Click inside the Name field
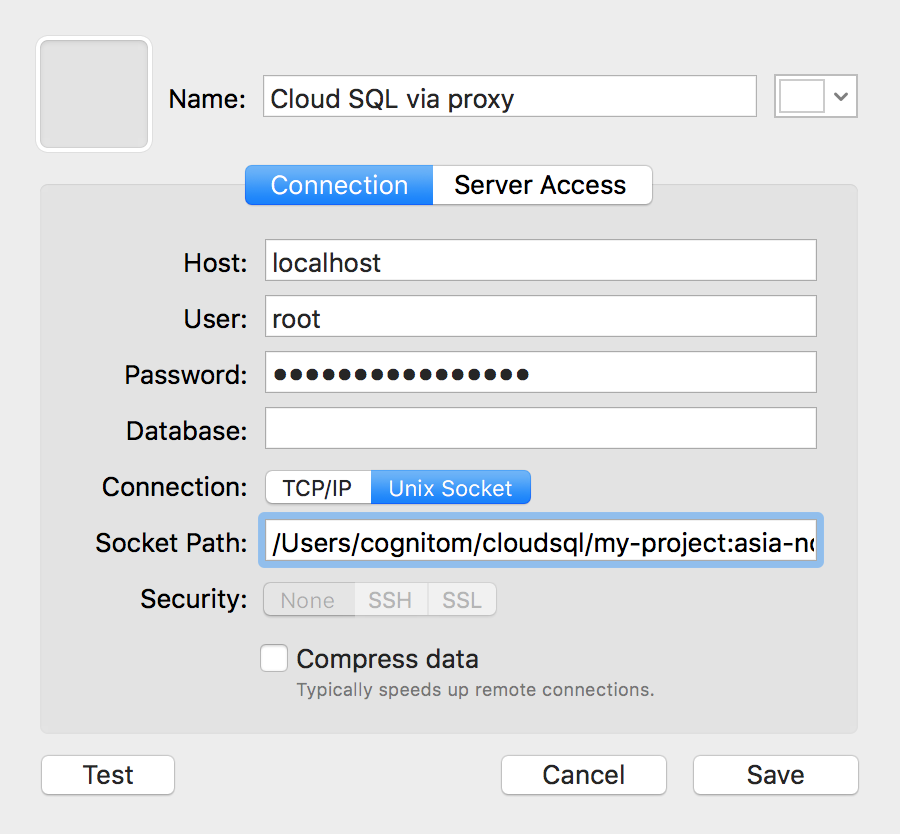Viewport: 900px width, 834px height. pyautogui.click(x=509, y=96)
